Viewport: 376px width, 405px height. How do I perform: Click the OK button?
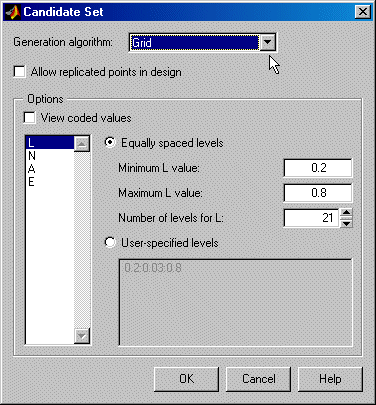pyautogui.click(x=186, y=379)
